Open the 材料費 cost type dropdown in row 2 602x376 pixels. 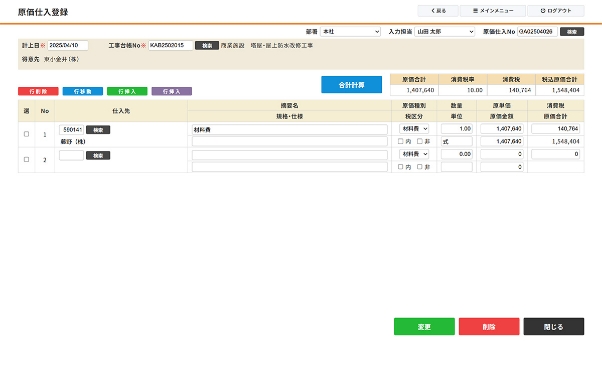coord(414,154)
